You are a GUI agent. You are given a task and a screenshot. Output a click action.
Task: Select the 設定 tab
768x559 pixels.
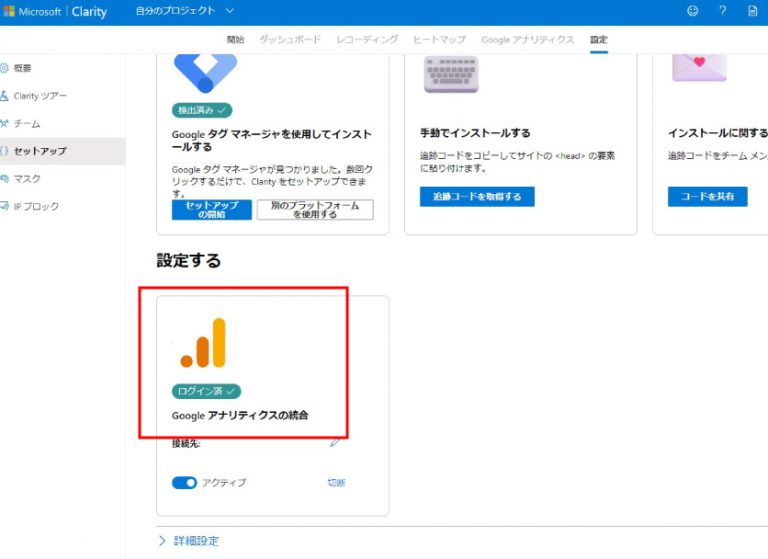click(599, 40)
